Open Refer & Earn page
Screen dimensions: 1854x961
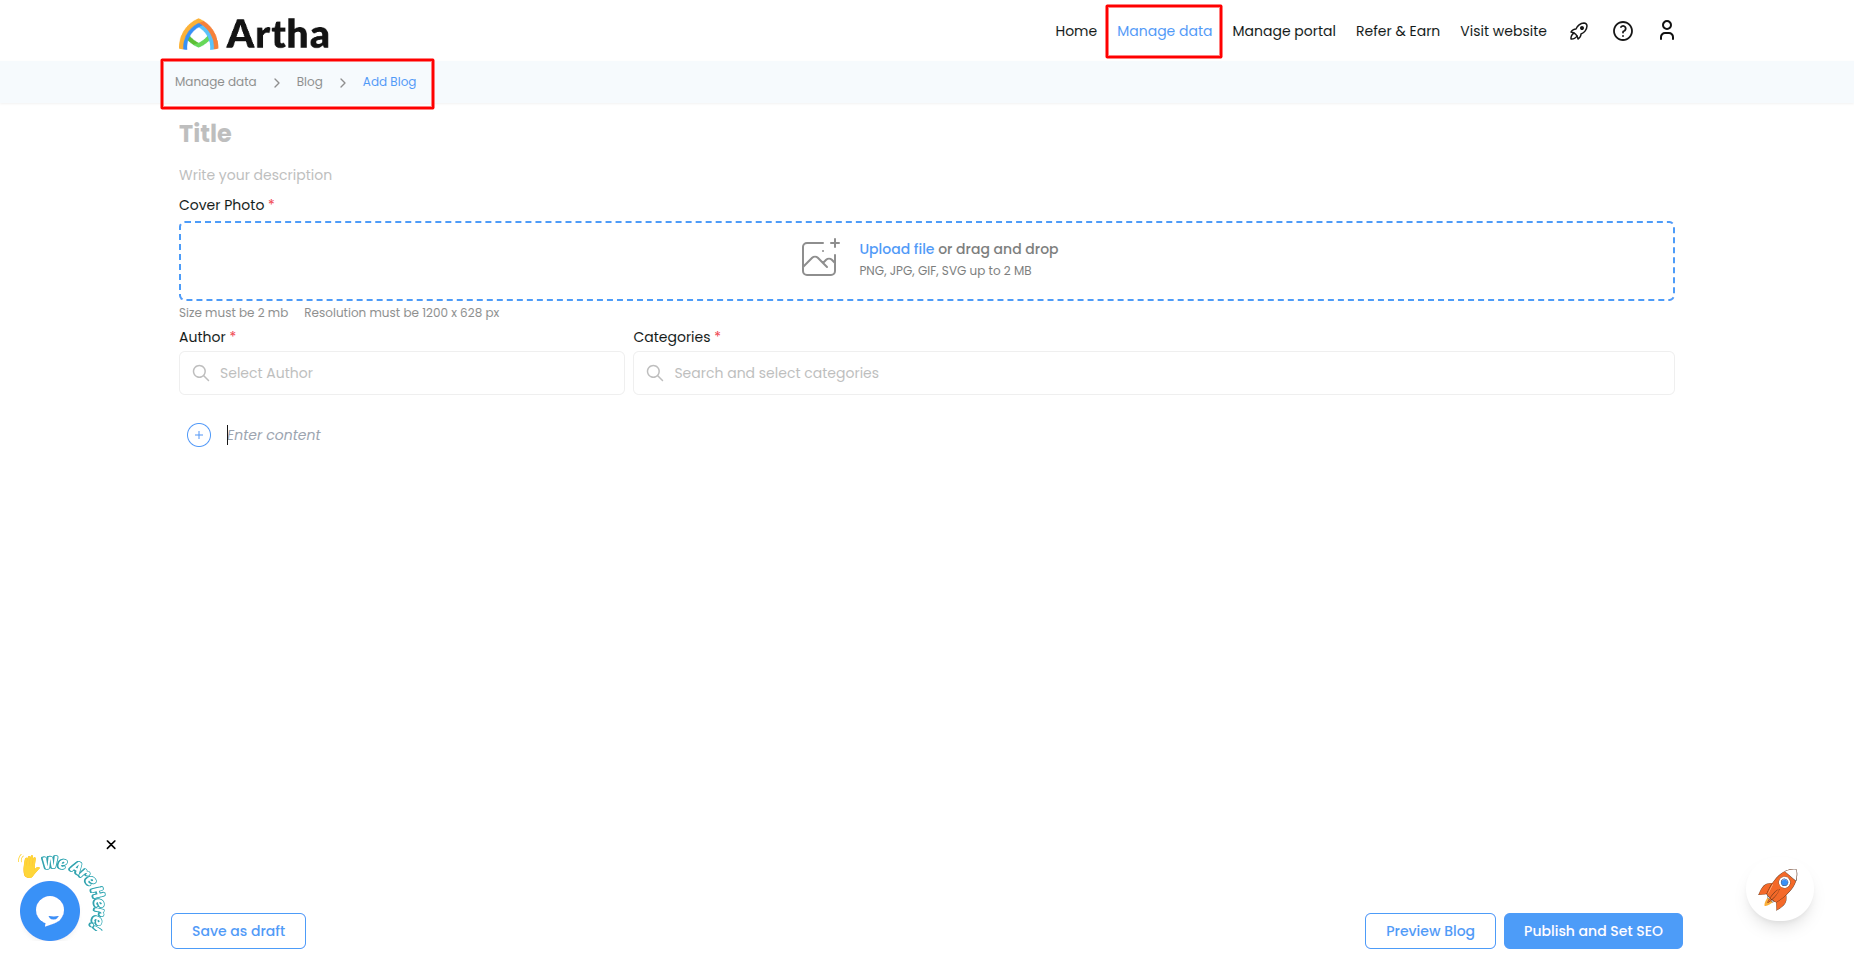(1397, 31)
